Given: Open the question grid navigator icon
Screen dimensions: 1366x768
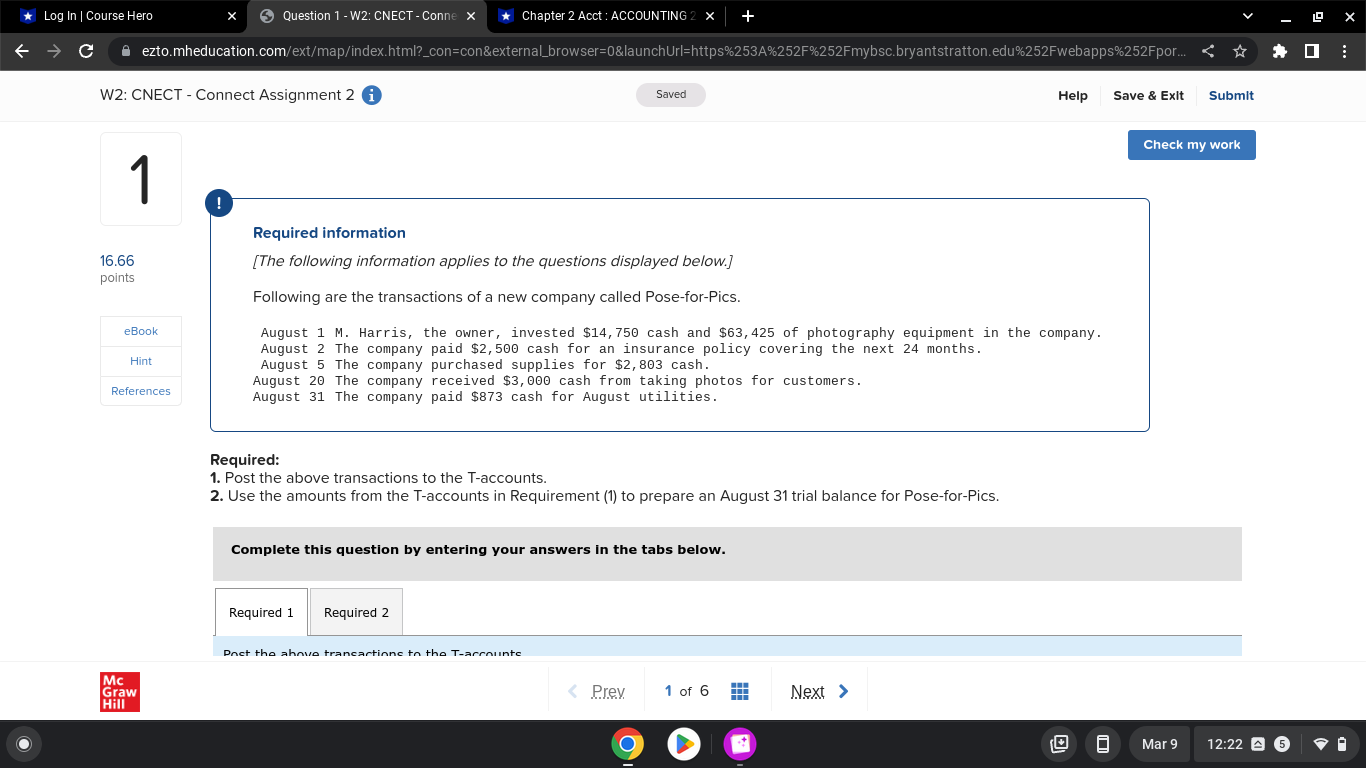Looking at the screenshot, I should point(740,691).
